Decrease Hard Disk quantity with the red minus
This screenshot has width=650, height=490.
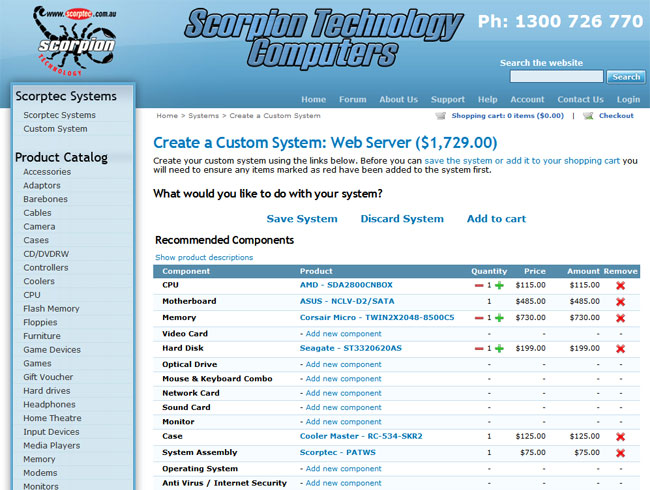pos(479,349)
